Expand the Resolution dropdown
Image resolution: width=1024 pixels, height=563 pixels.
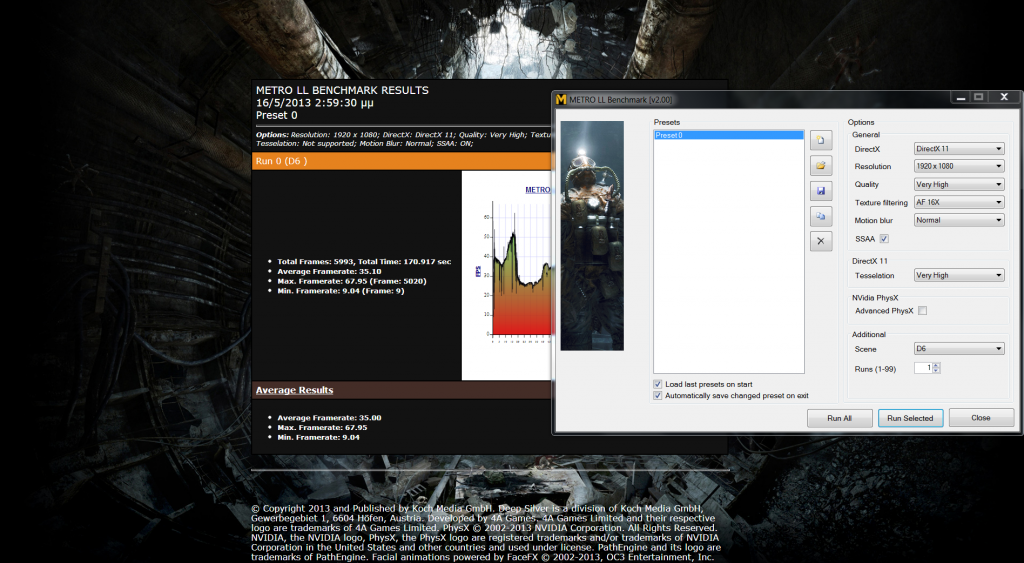[959, 167]
